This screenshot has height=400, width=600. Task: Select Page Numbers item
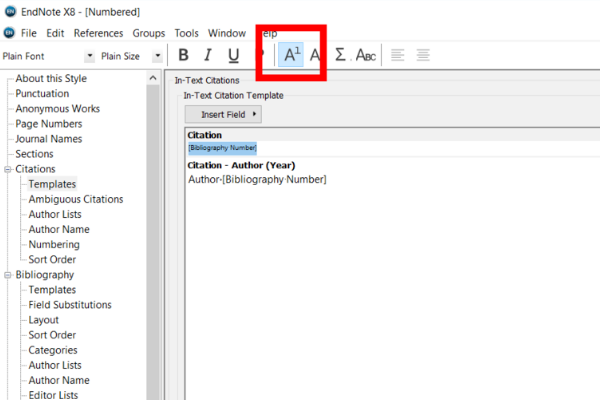(49, 124)
